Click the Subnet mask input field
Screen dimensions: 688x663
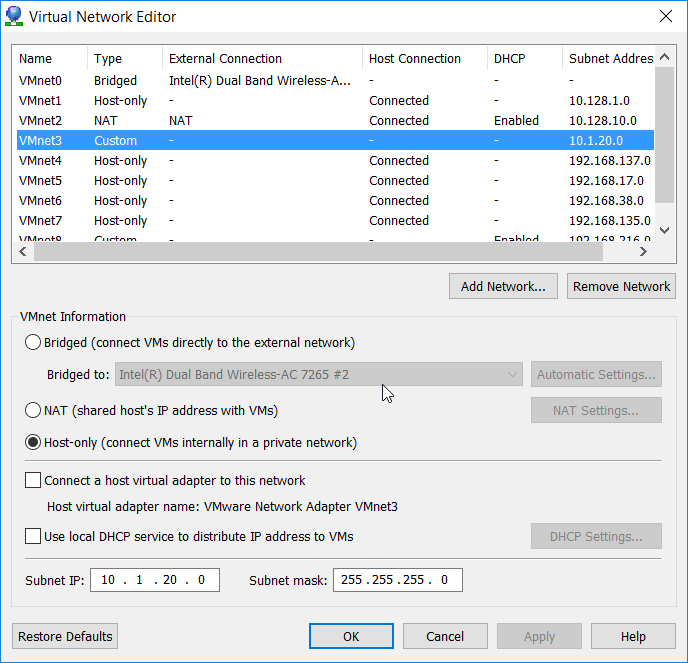tap(398, 580)
